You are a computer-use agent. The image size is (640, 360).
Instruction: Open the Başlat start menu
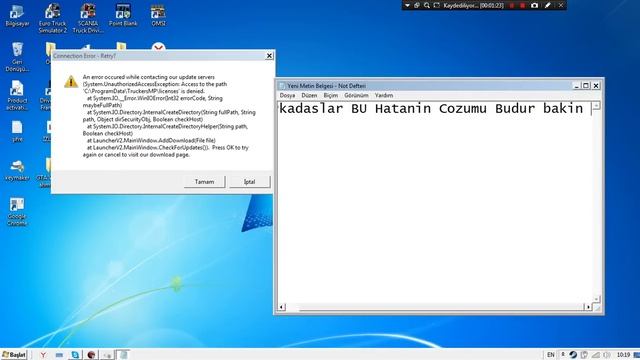(x=14, y=355)
